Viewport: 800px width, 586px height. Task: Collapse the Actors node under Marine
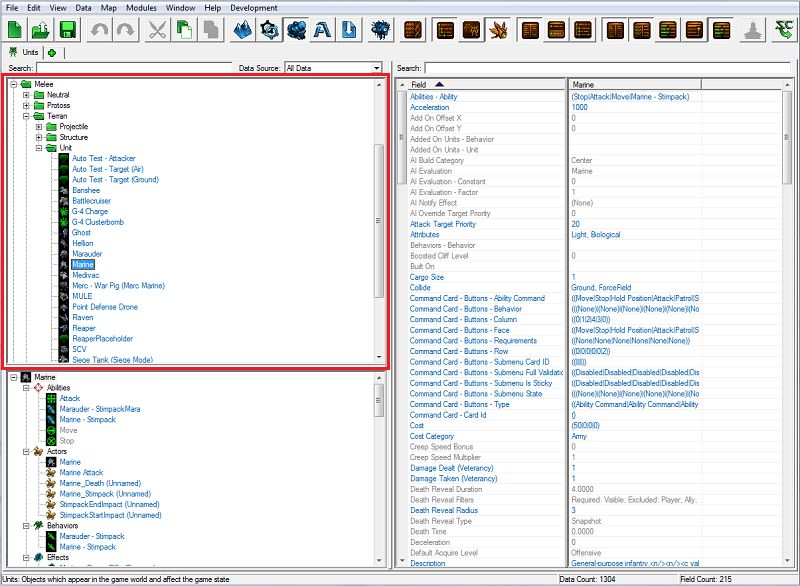26,451
